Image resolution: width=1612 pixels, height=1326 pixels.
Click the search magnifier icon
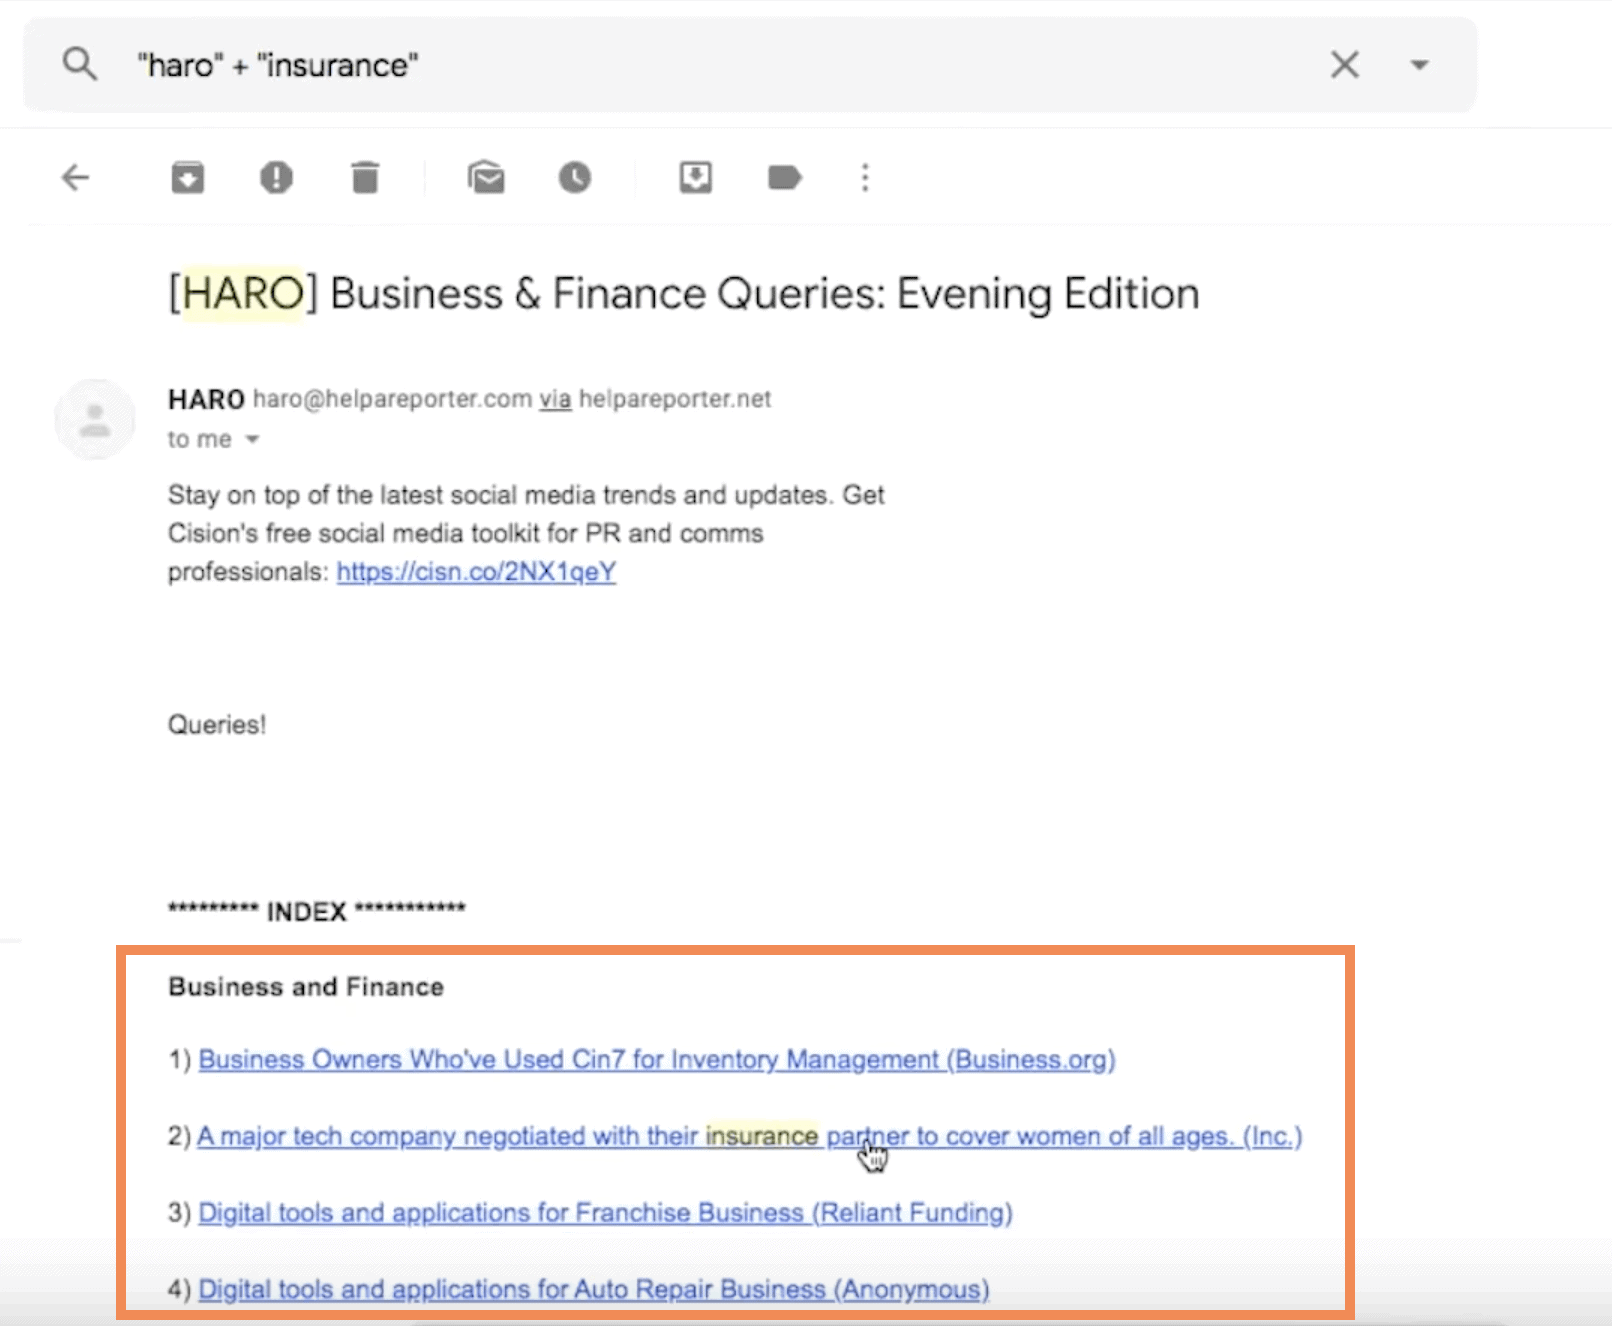point(80,65)
